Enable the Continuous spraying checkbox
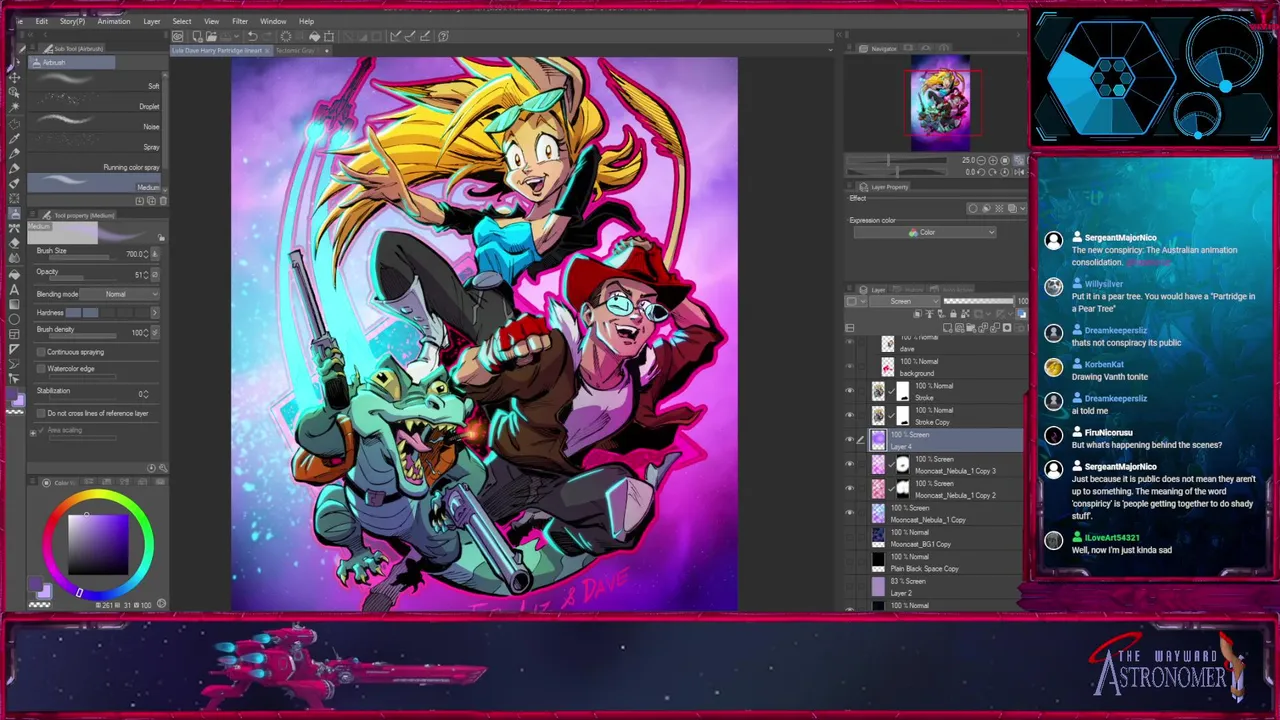The height and width of the screenshot is (720, 1280). click(x=41, y=352)
